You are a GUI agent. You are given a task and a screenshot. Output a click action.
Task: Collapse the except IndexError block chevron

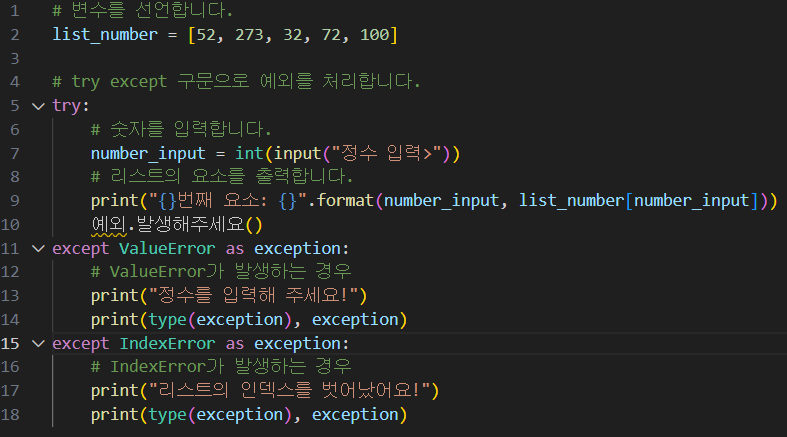(38, 344)
